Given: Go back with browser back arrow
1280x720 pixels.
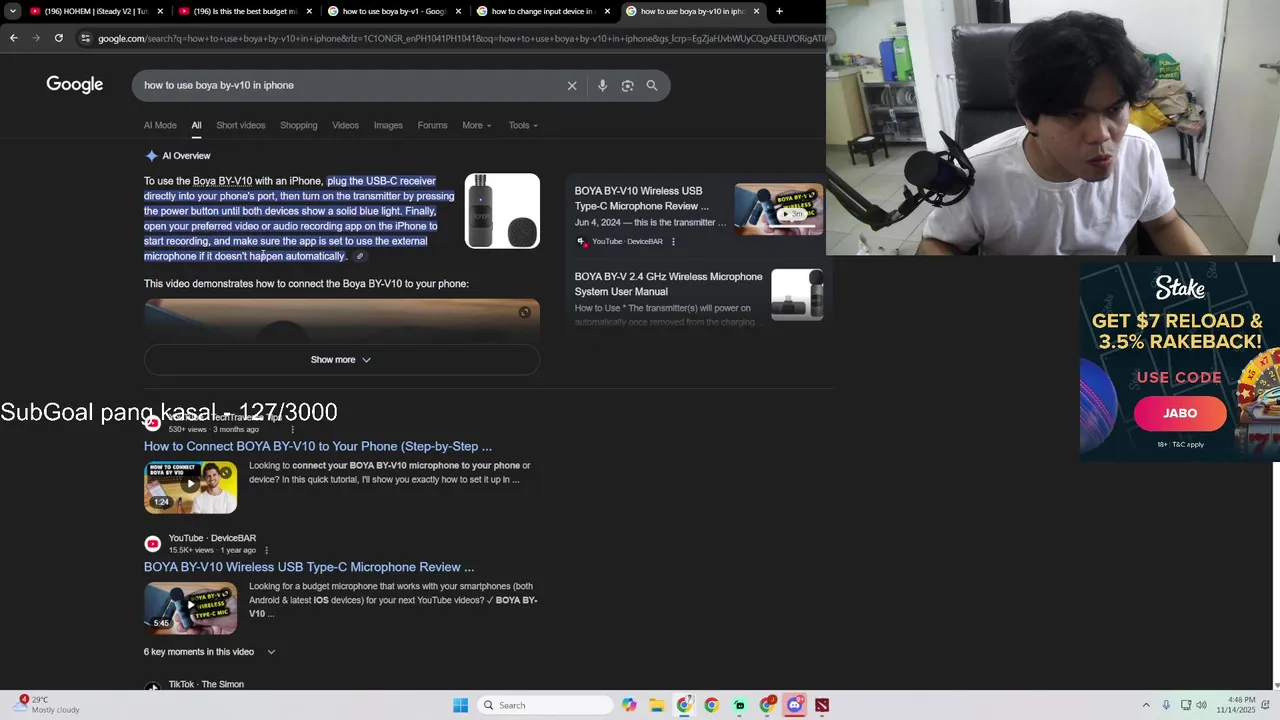Looking at the screenshot, I should coord(13,38).
